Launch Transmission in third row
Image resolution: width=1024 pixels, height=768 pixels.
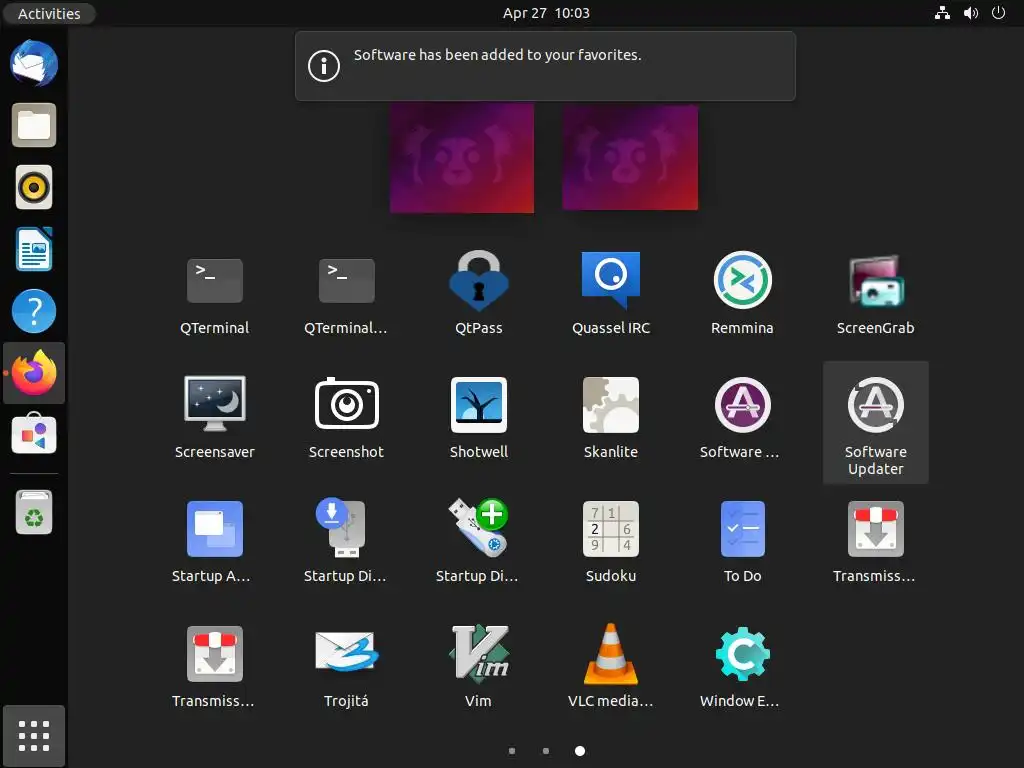pos(876,542)
